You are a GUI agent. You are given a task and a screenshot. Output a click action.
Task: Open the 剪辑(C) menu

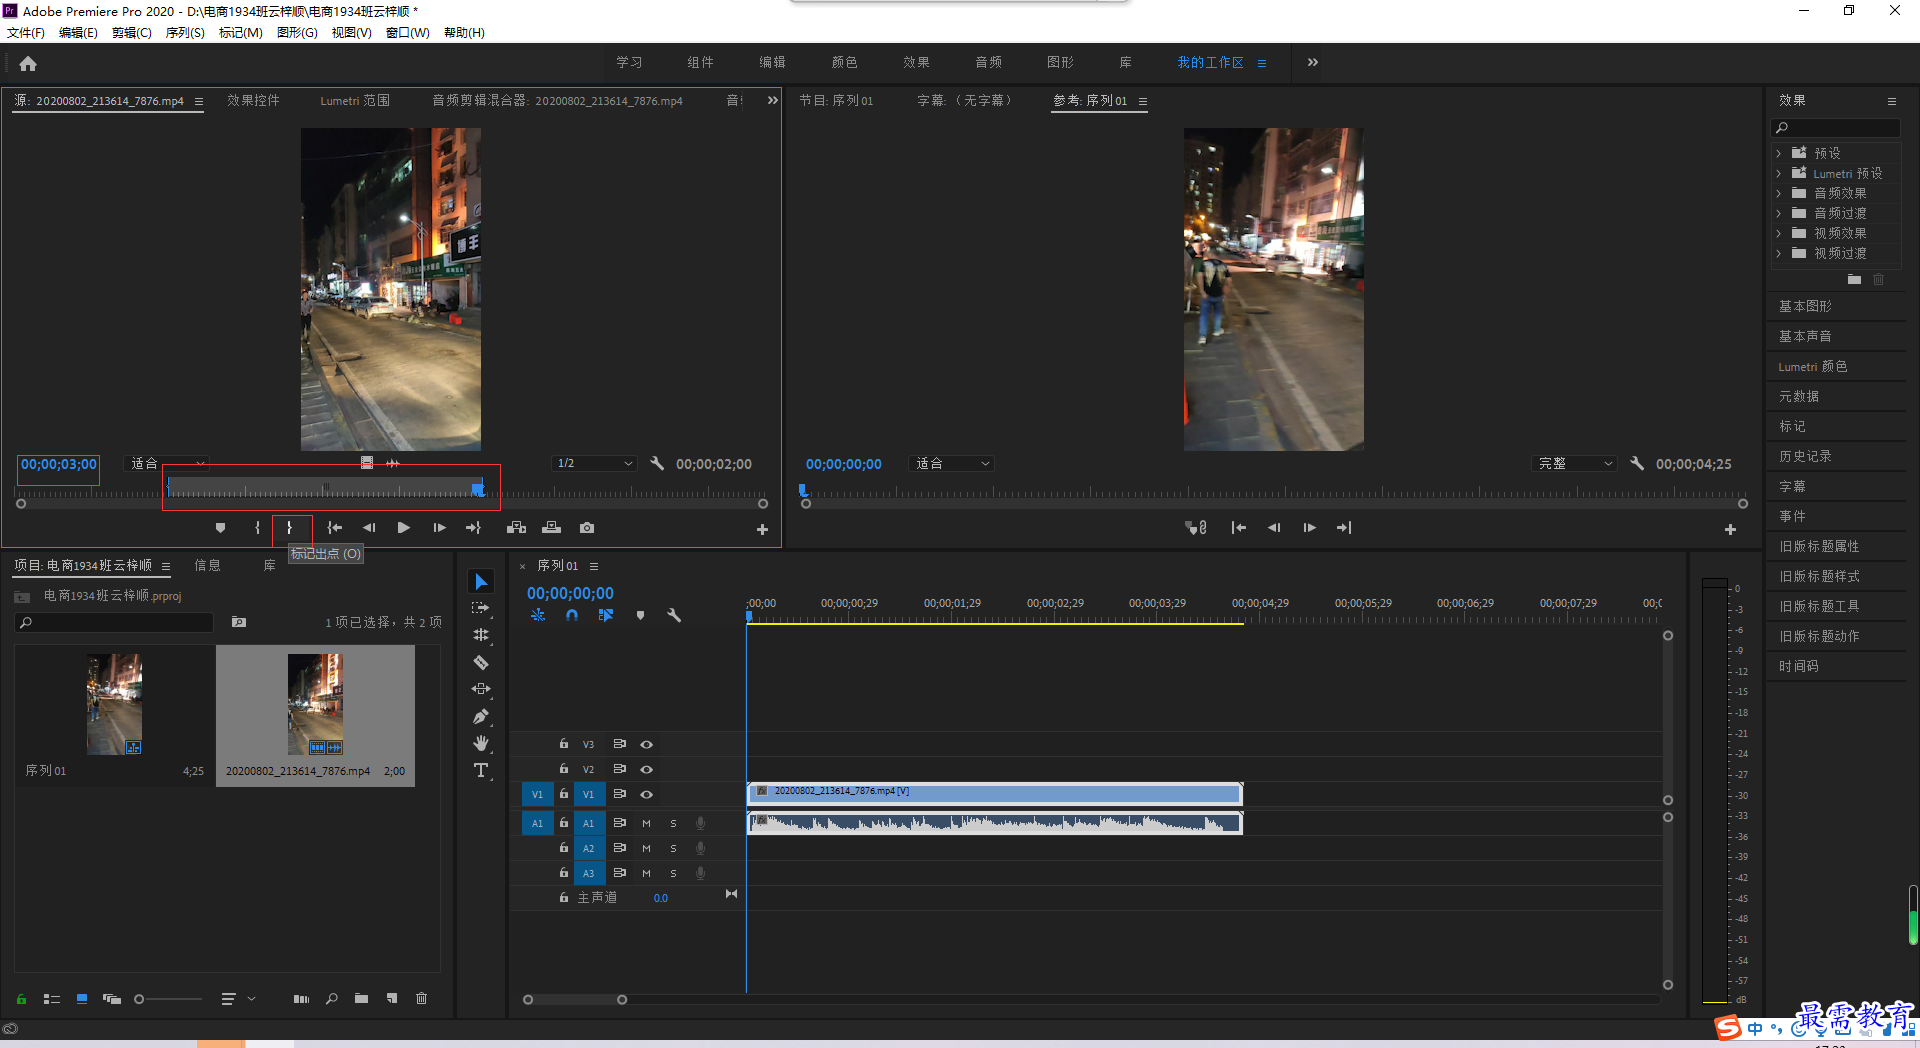pos(132,33)
